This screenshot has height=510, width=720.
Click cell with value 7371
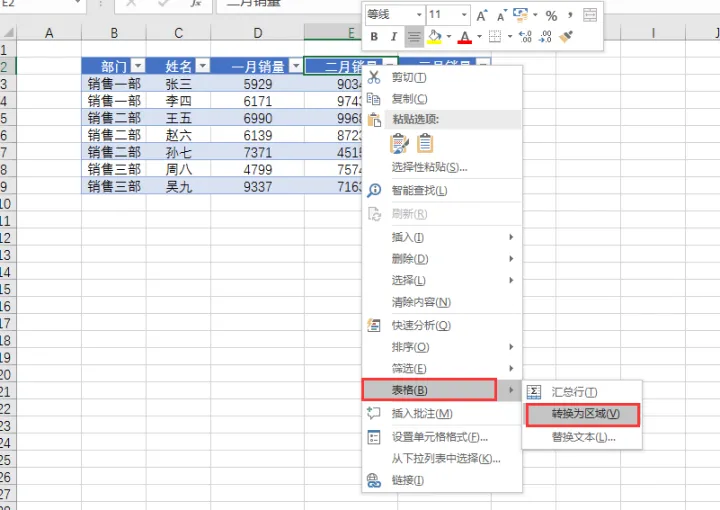click(x=258, y=152)
